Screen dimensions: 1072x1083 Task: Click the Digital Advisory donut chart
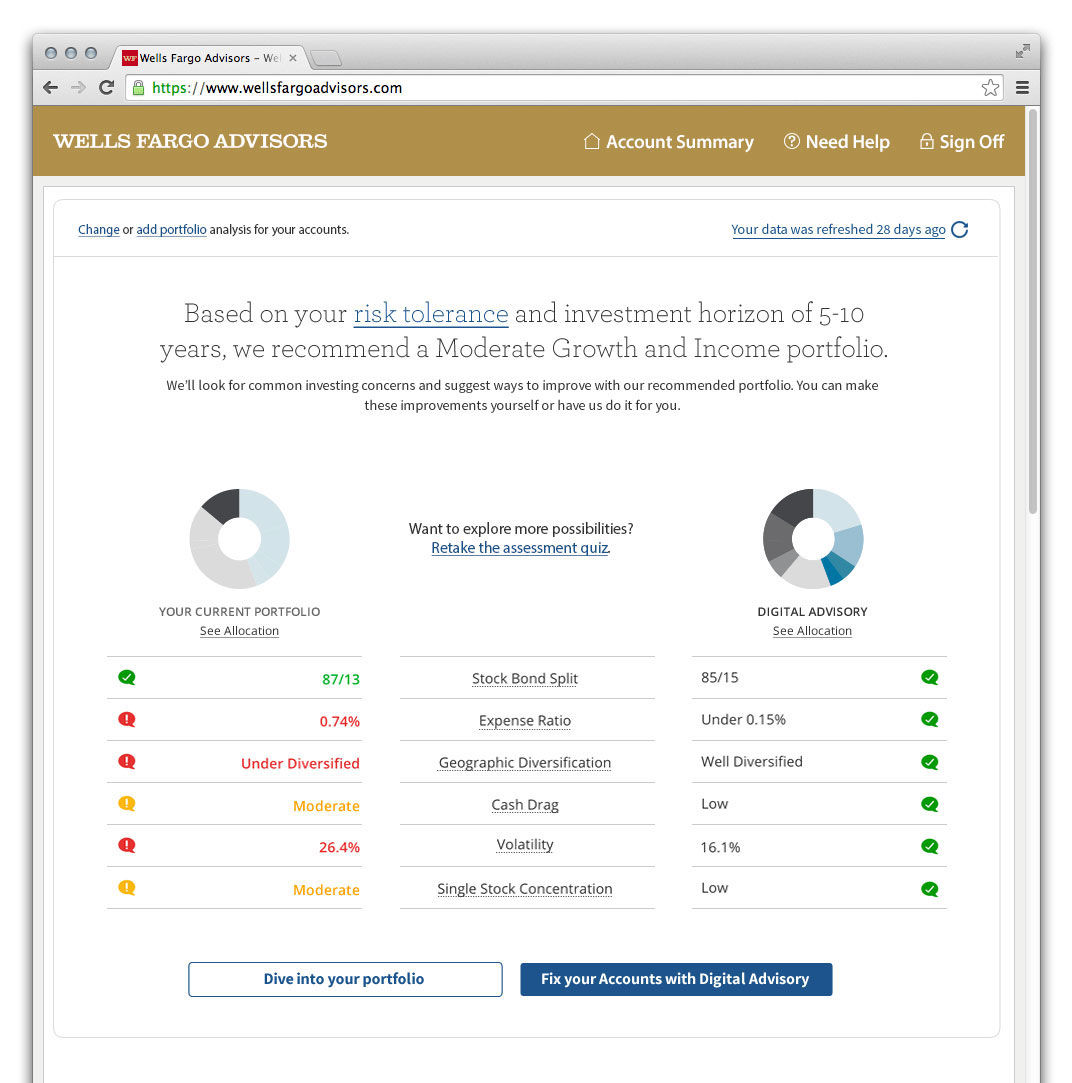(x=813, y=539)
